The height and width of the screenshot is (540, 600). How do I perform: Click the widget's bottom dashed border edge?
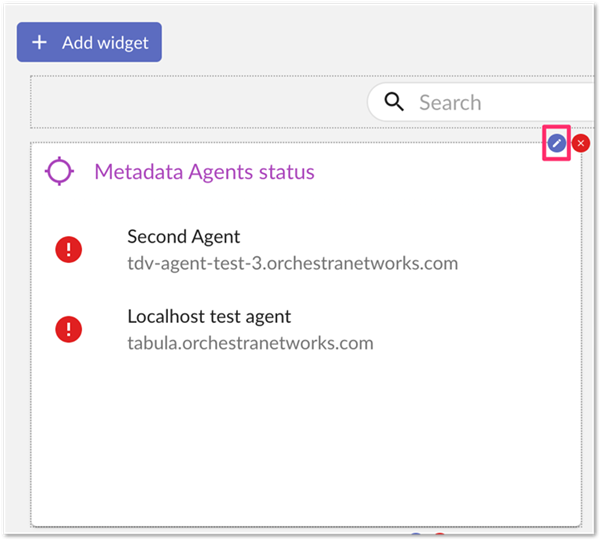tap(300, 525)
